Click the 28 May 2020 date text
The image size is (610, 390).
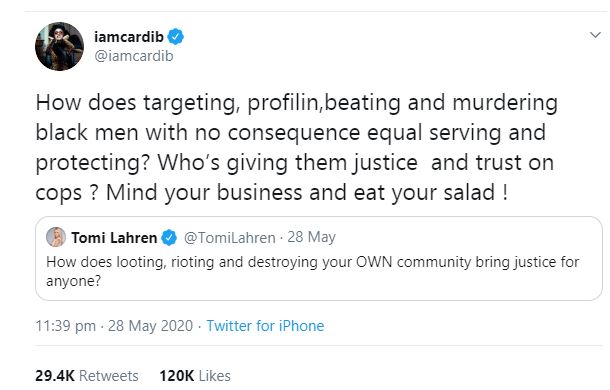click(x=151, y=326)
